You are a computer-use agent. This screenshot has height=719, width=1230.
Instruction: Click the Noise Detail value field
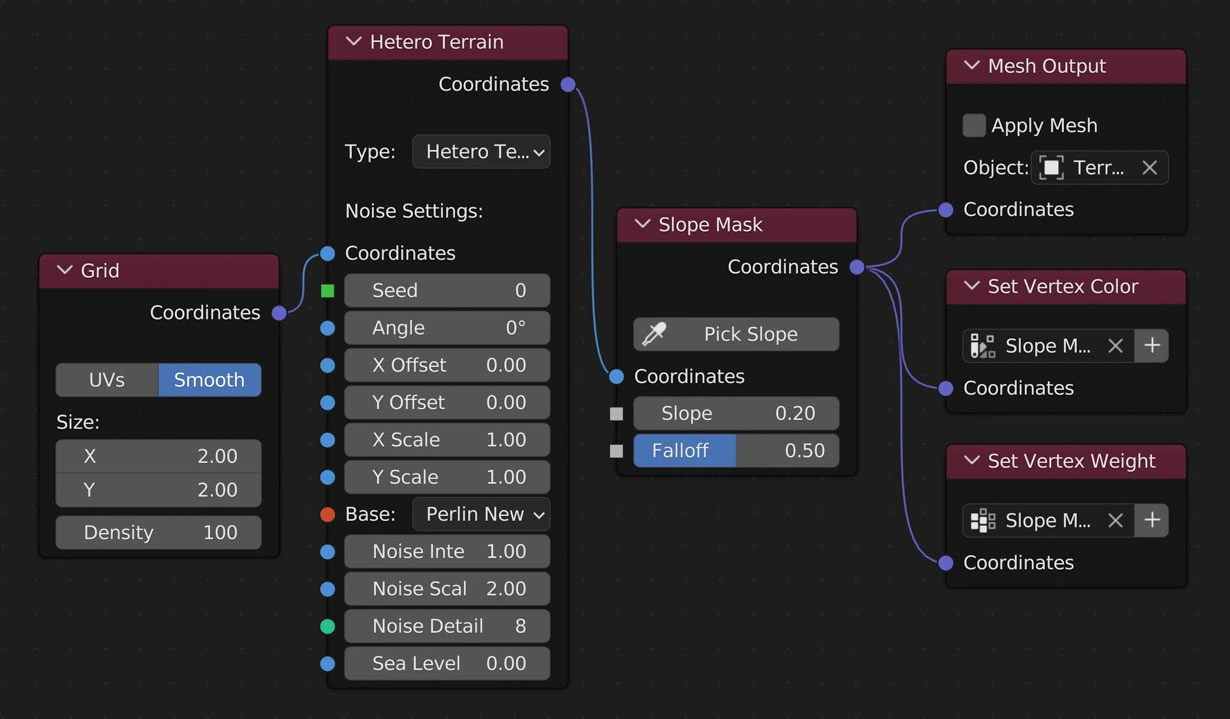(447, 627)
